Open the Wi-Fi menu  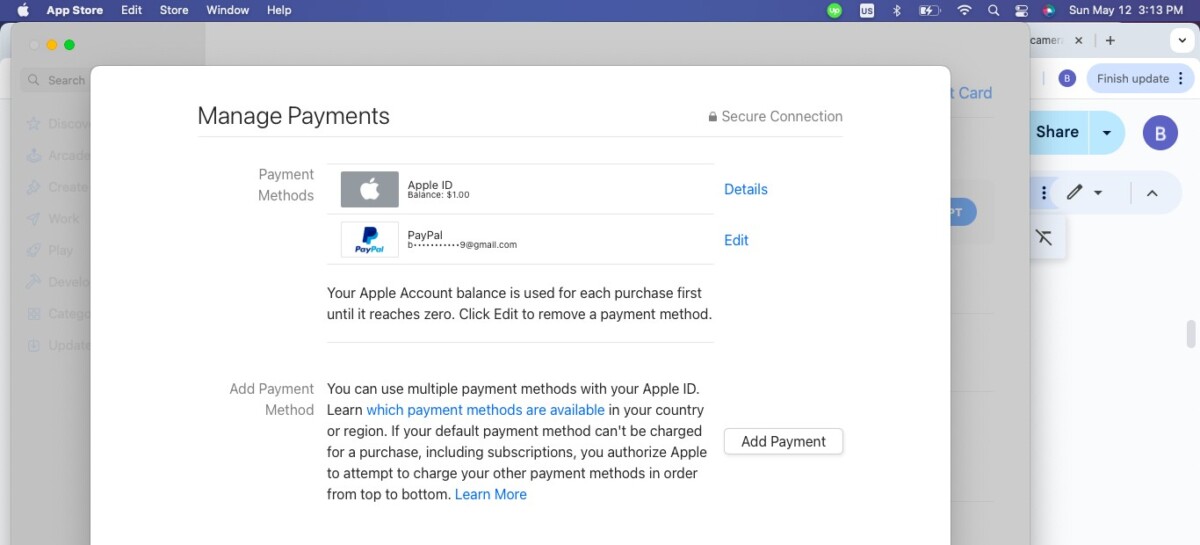pyautogui.click(x=964, y=10)
